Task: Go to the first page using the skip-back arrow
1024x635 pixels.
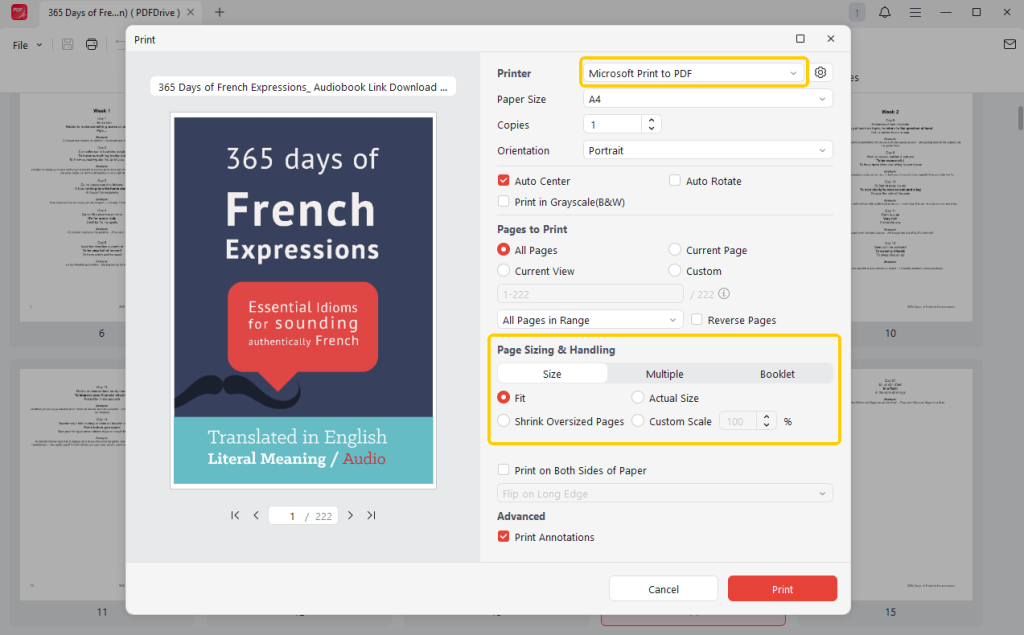Action: pos(235,515)
